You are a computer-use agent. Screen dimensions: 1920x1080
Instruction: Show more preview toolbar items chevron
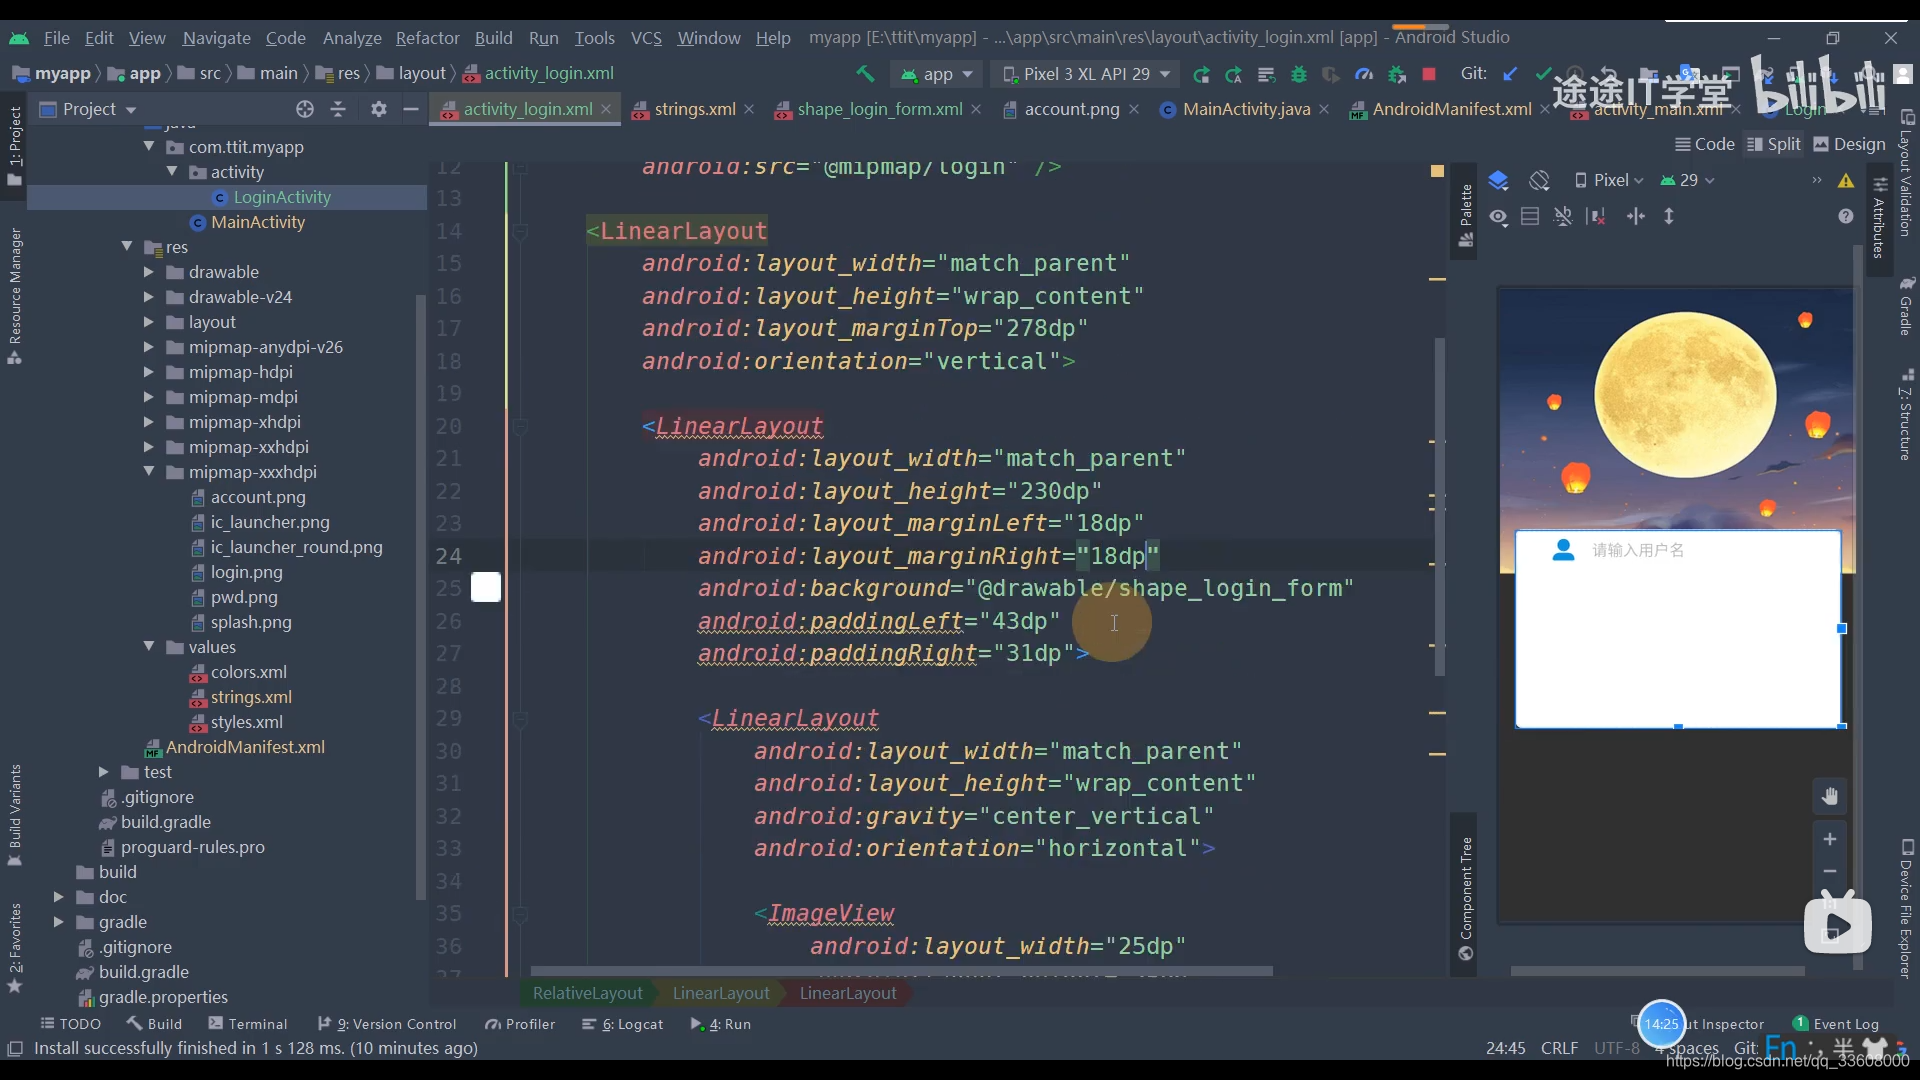click(x=1817, y=181)
